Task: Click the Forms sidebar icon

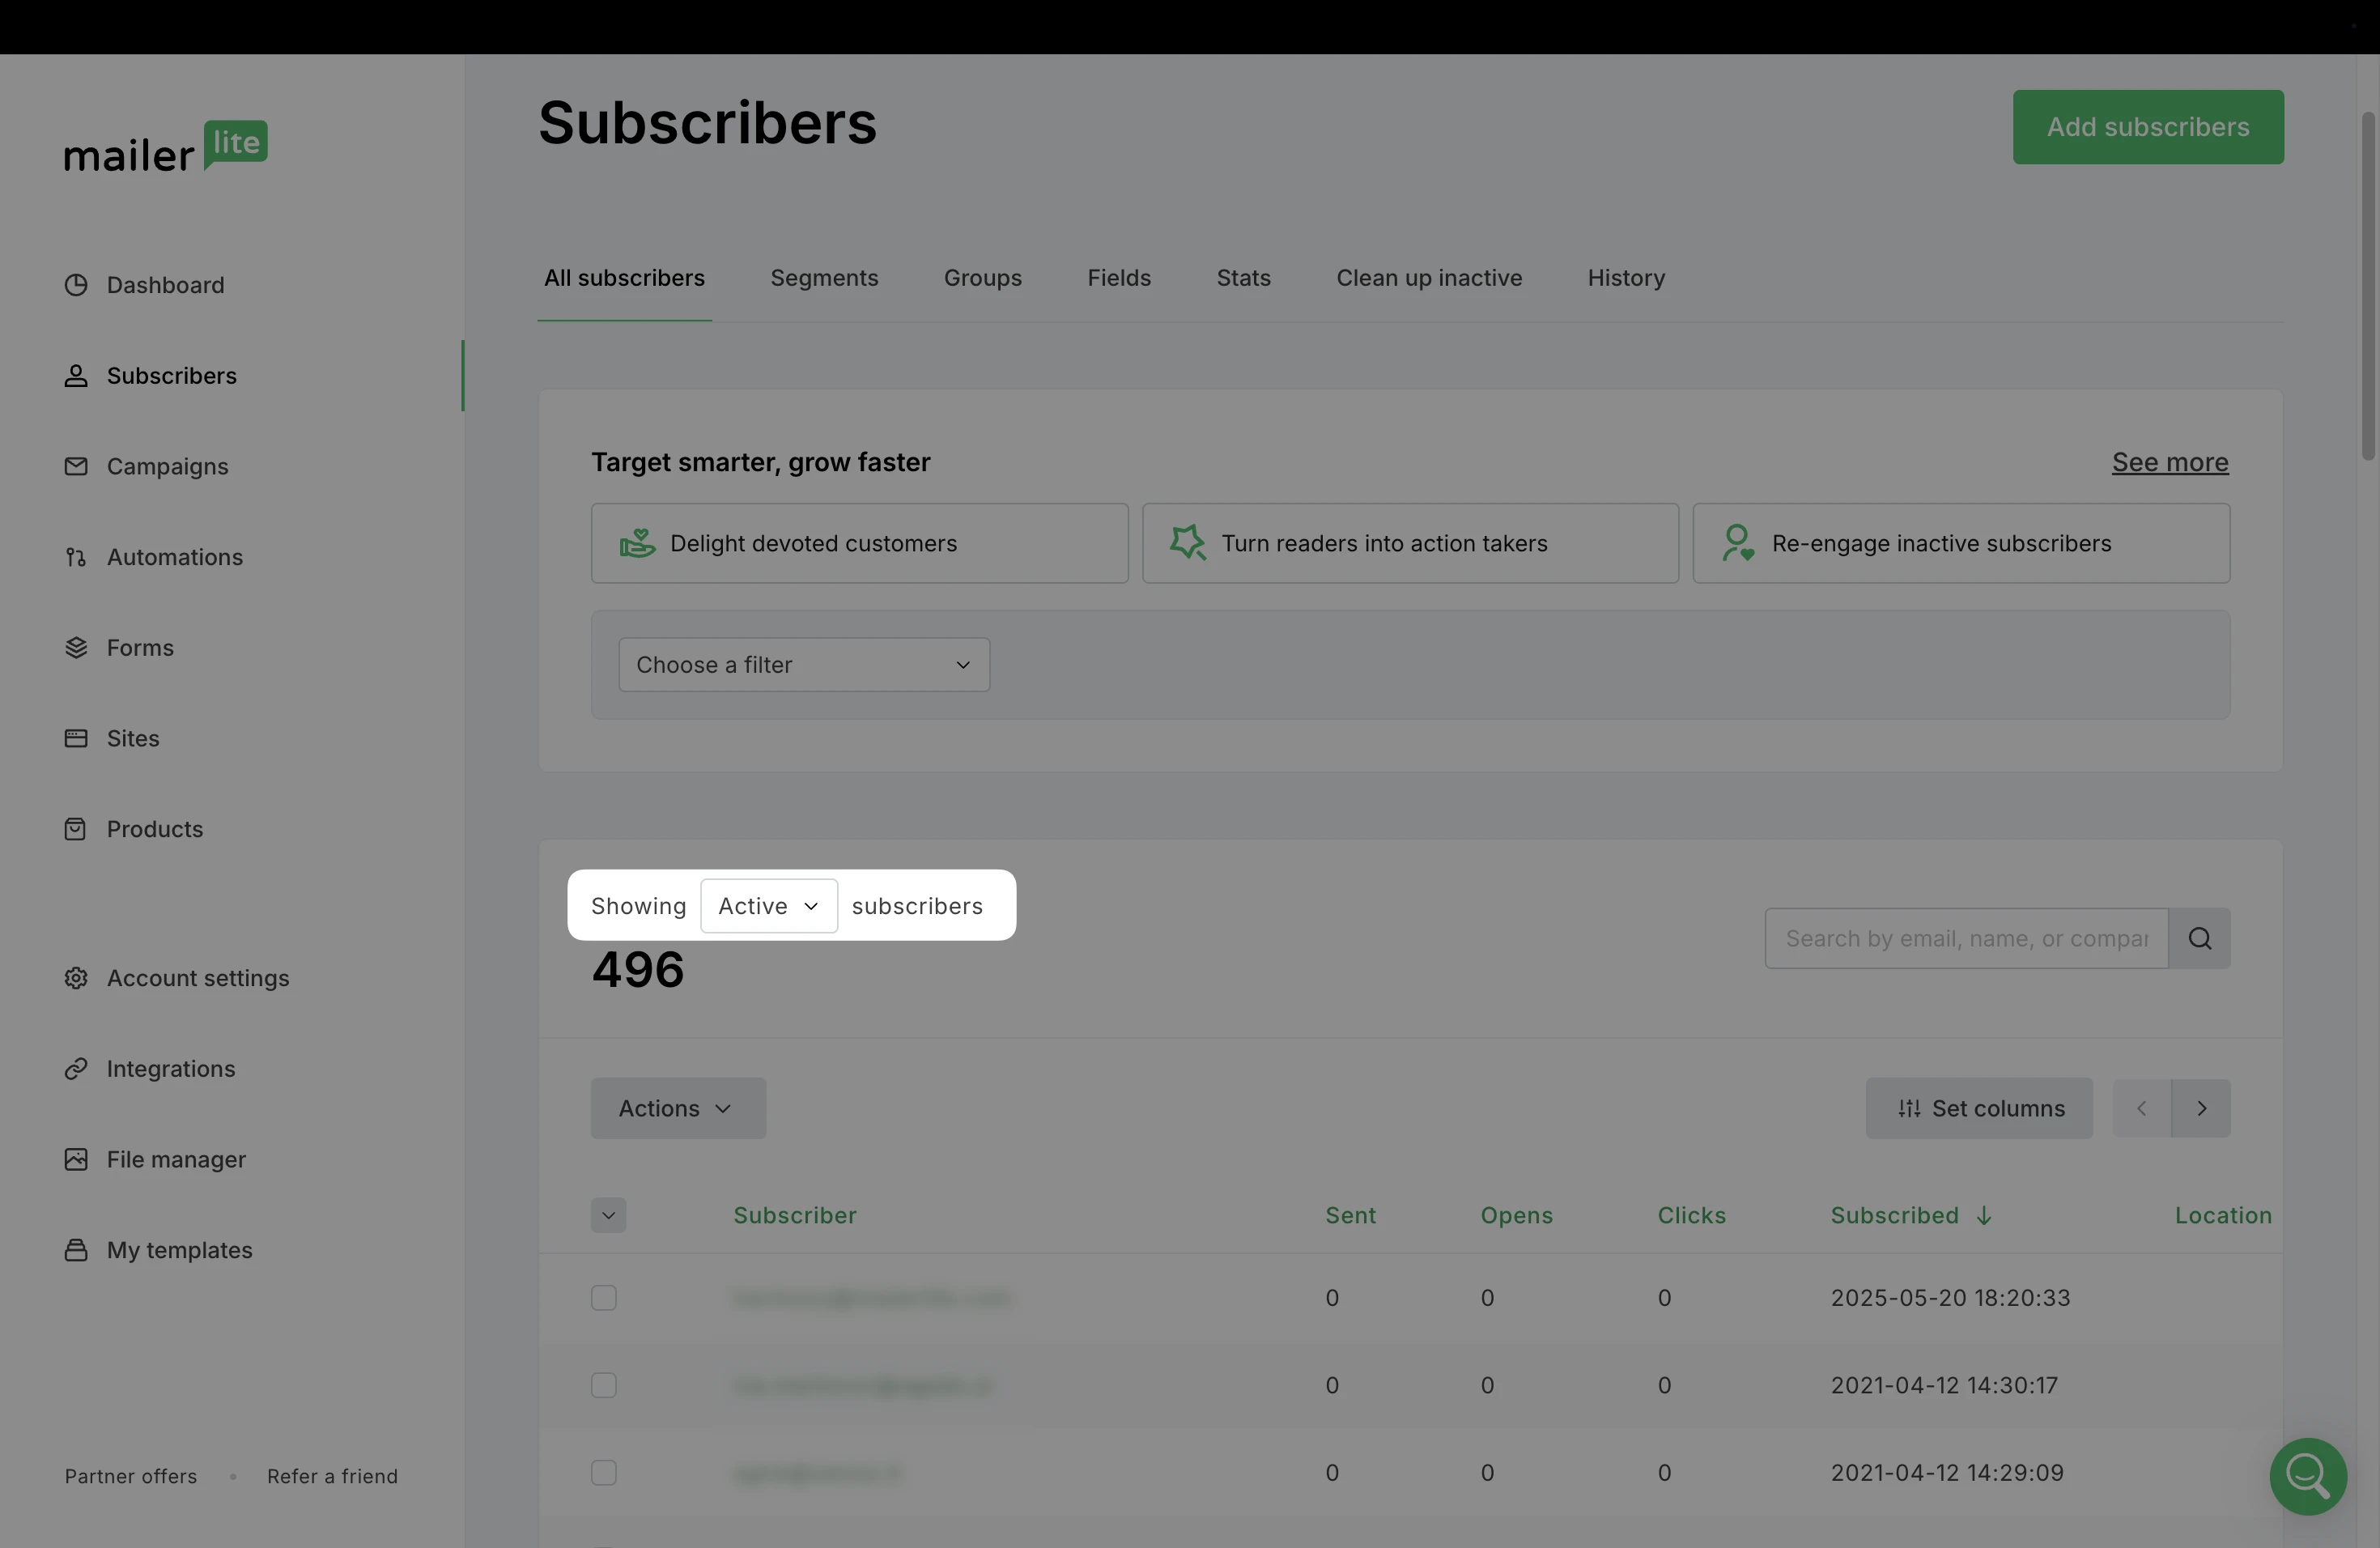Action: (76, 648)
